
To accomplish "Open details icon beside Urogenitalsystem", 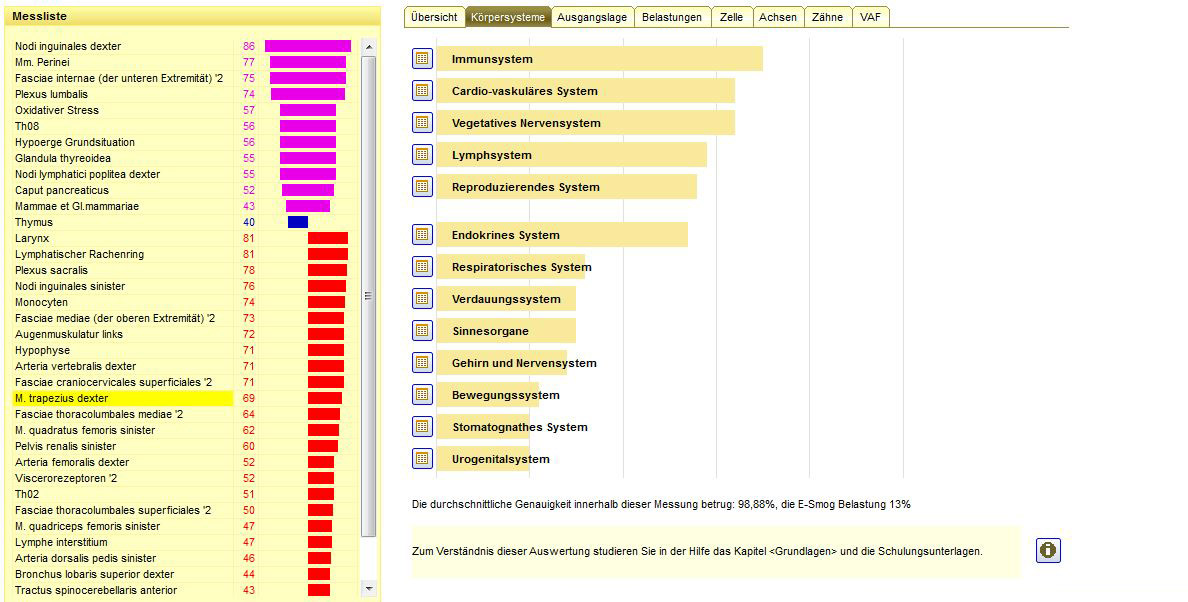I will tap(422, 459).
